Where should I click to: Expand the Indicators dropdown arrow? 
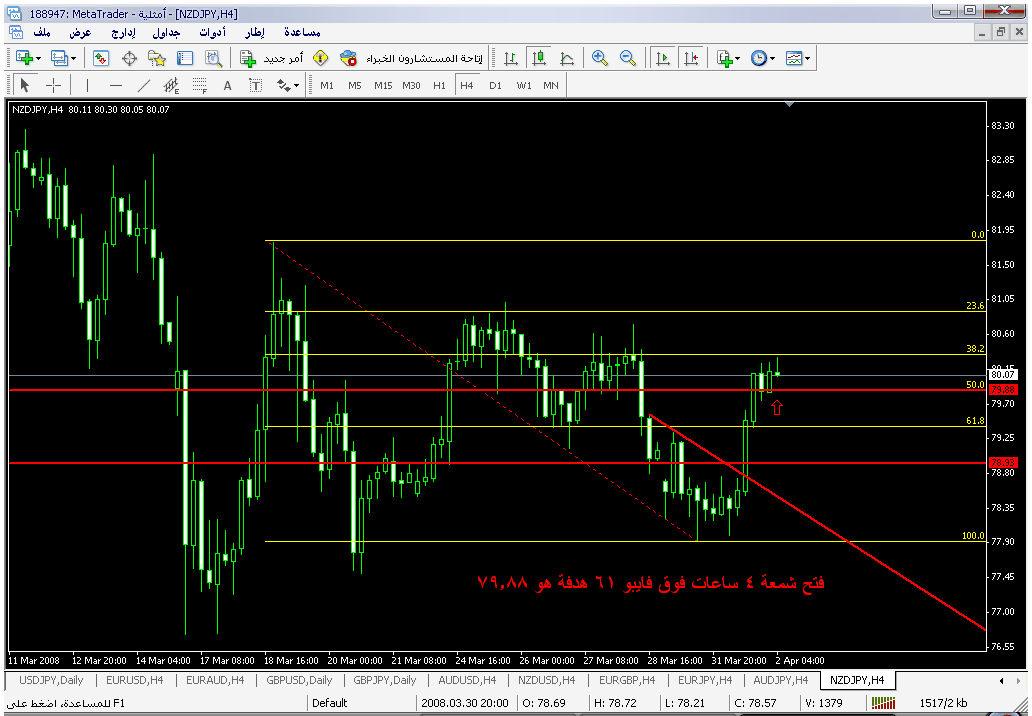[738, 59]
